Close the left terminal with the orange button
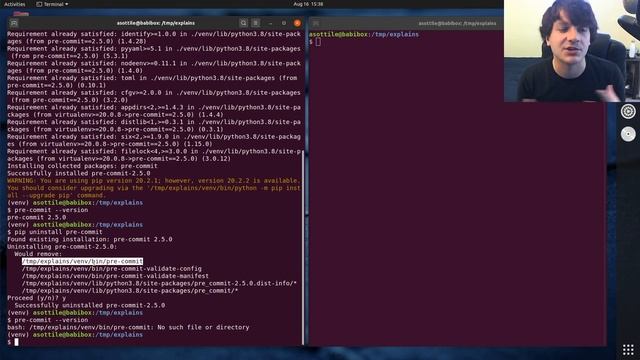The image size is (640, 360). click(297, 23)
